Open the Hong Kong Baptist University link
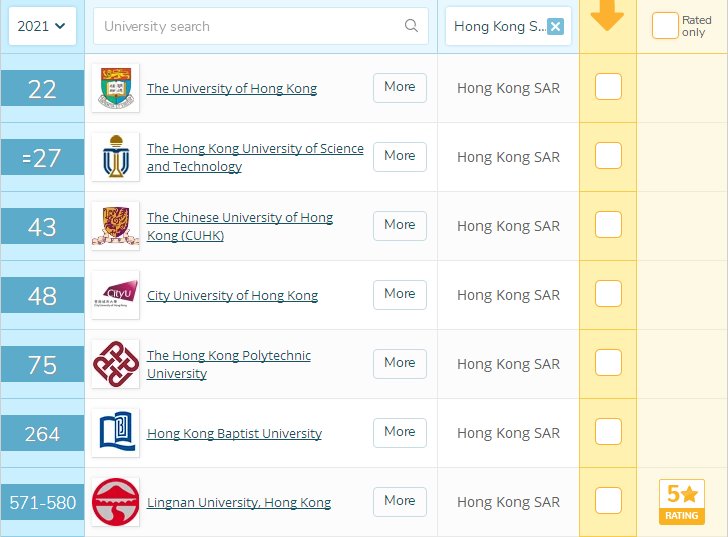 (234, 434)
